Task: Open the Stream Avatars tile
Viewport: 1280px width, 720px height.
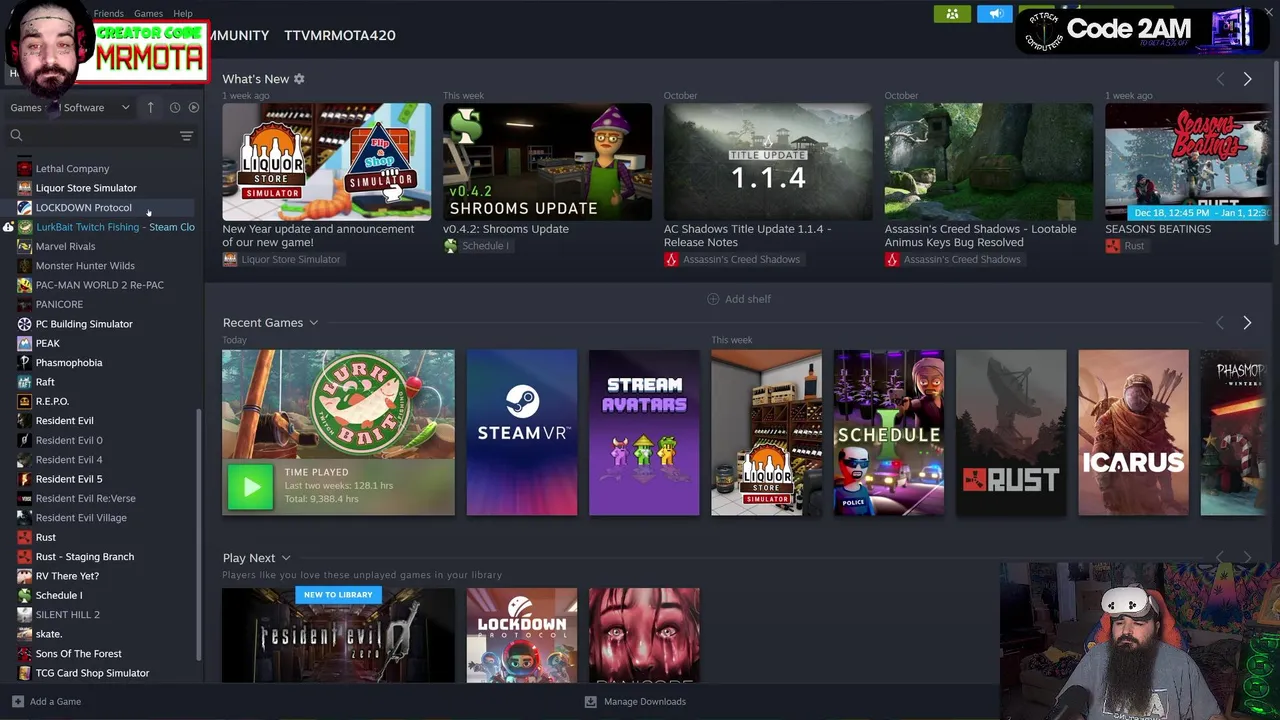Action: click(644, 433)
